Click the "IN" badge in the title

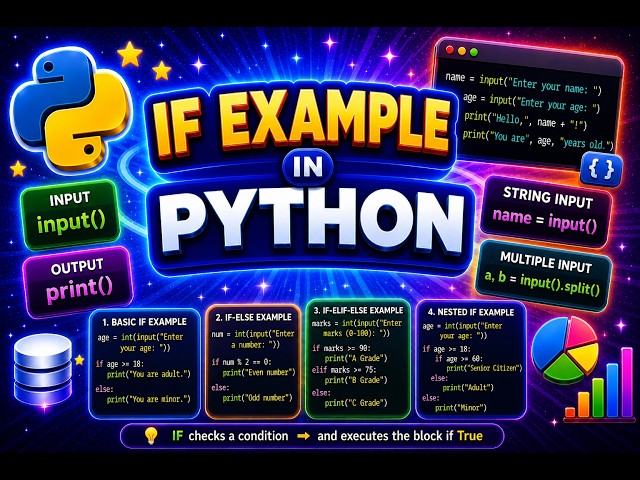[x=308, y=167]
